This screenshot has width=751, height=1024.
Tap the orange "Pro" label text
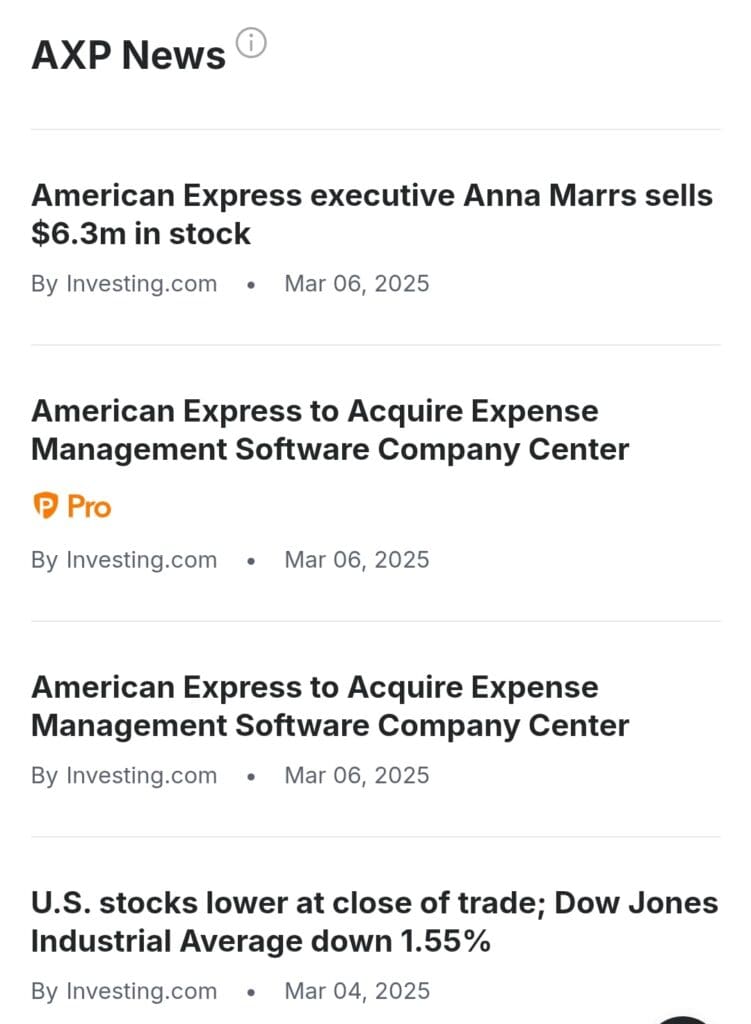[x=89, y=507]
